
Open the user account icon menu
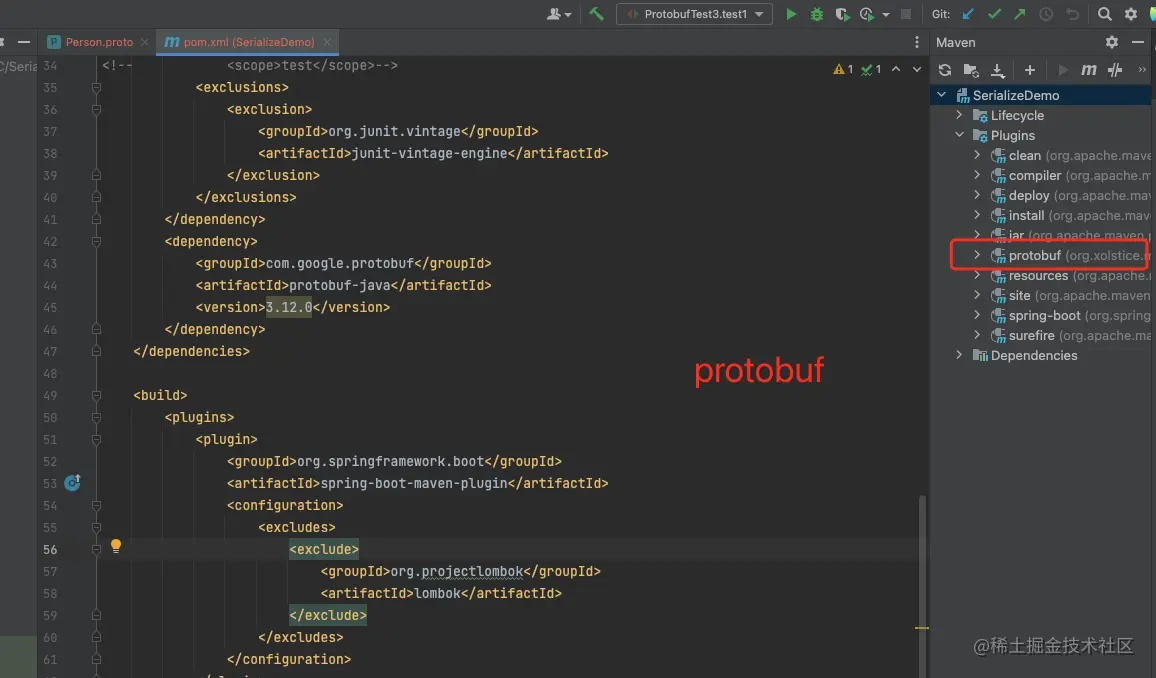pos(558,14)
